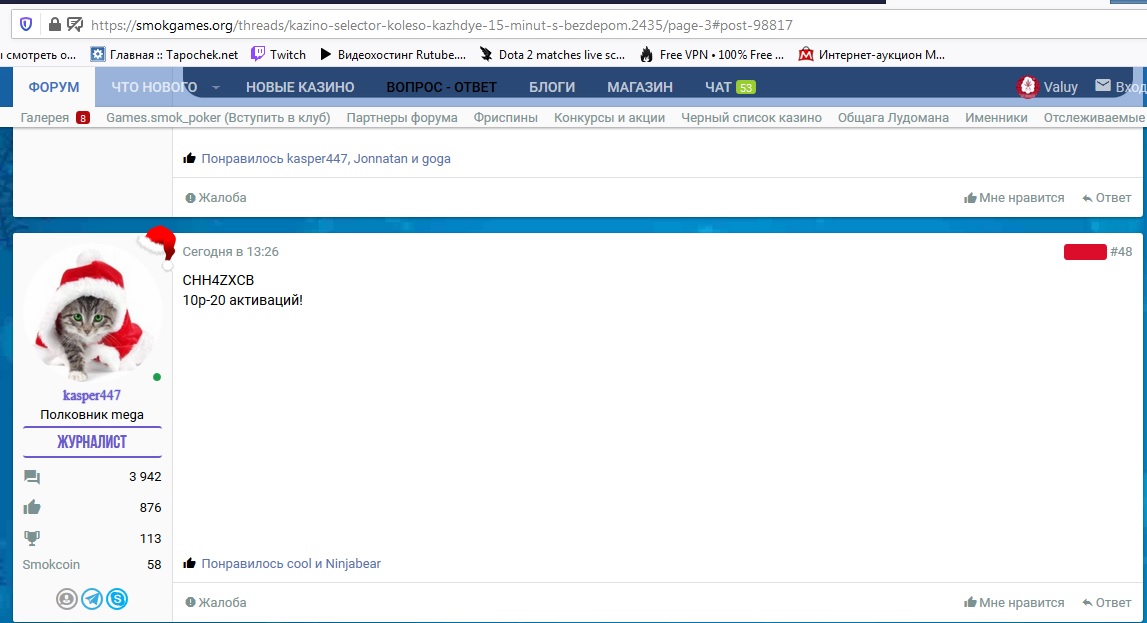Open Конкурсы и акции link
This screenshot has width=1147, height=623.
pyautogui.click(x=609, y=118)
